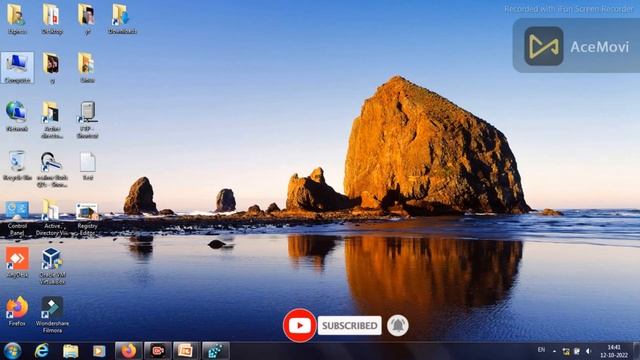
Task: Open the photo folder beside the Computer icon
Action: pyautogui.click(x=52, y=68)
